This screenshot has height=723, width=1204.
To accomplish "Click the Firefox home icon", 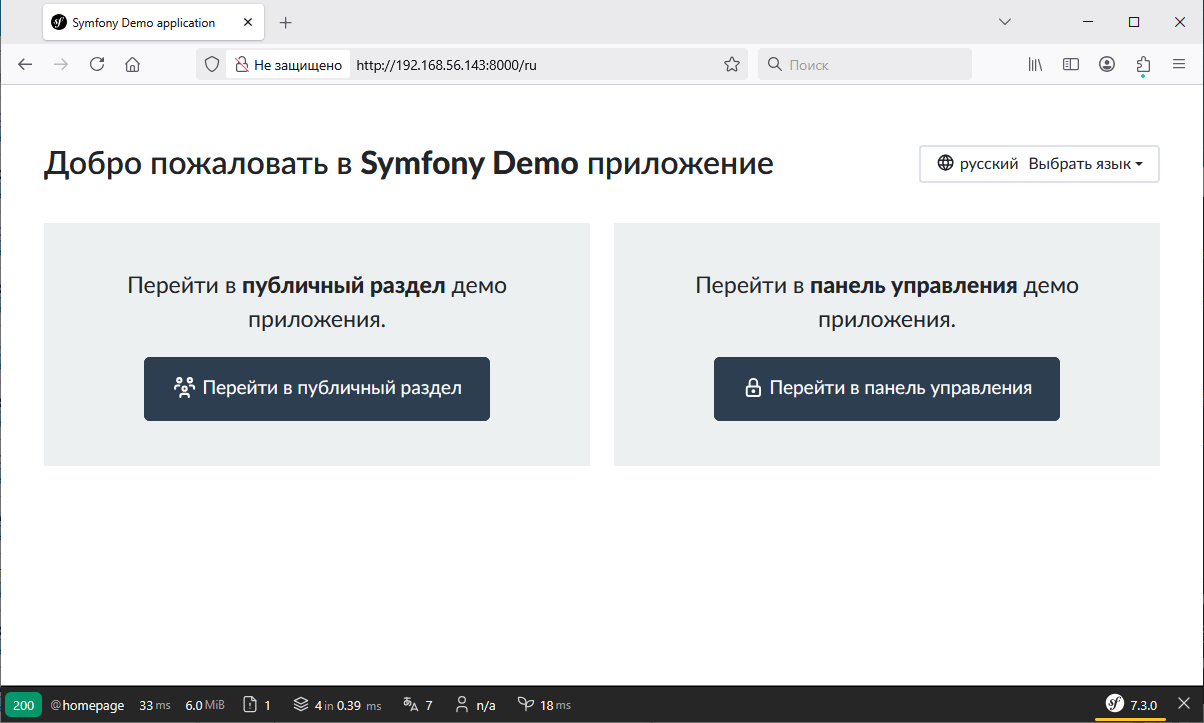I will (x=132, y=65).
